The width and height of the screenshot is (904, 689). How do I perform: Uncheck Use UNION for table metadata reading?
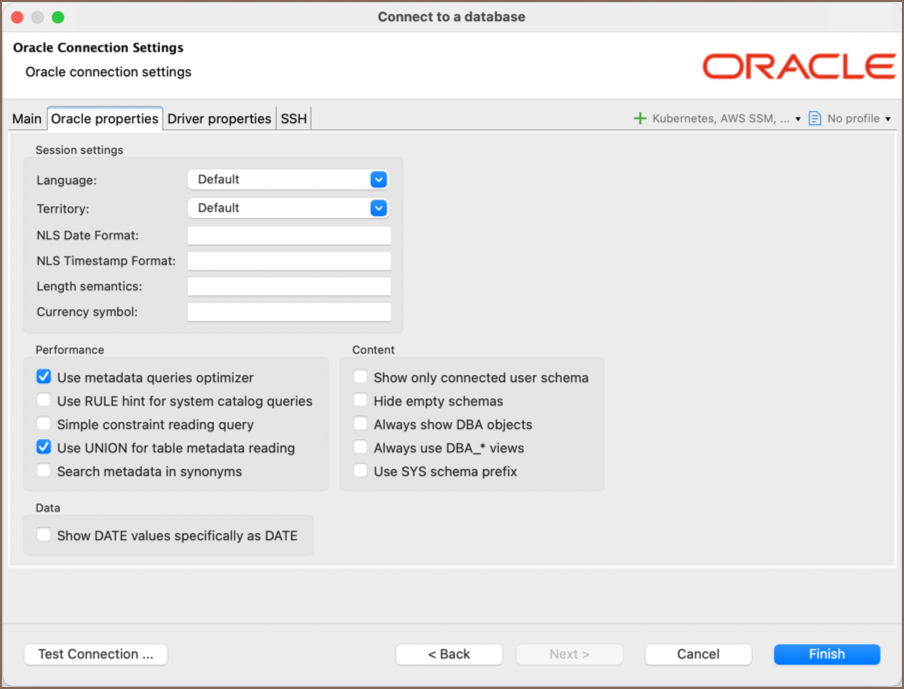click(x=43, y=448)
